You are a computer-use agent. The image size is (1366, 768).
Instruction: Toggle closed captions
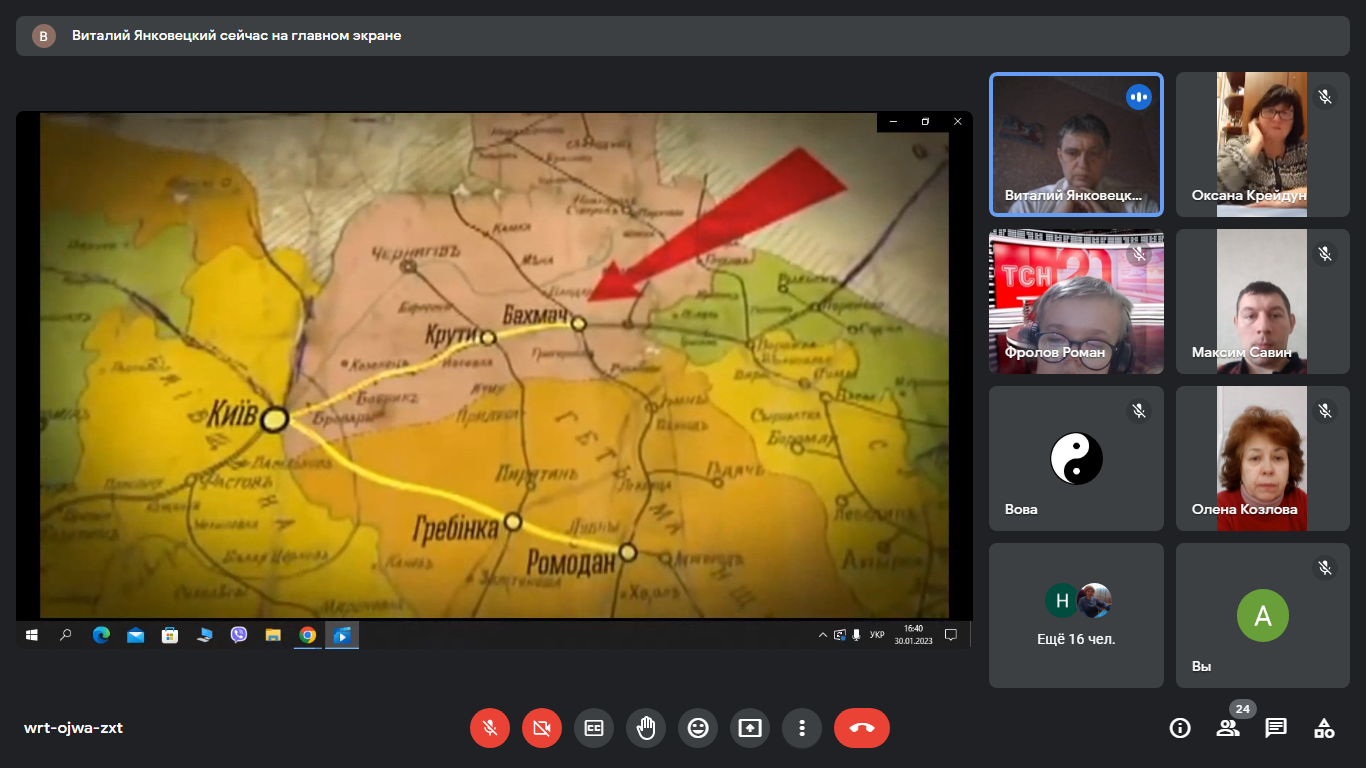594,728
